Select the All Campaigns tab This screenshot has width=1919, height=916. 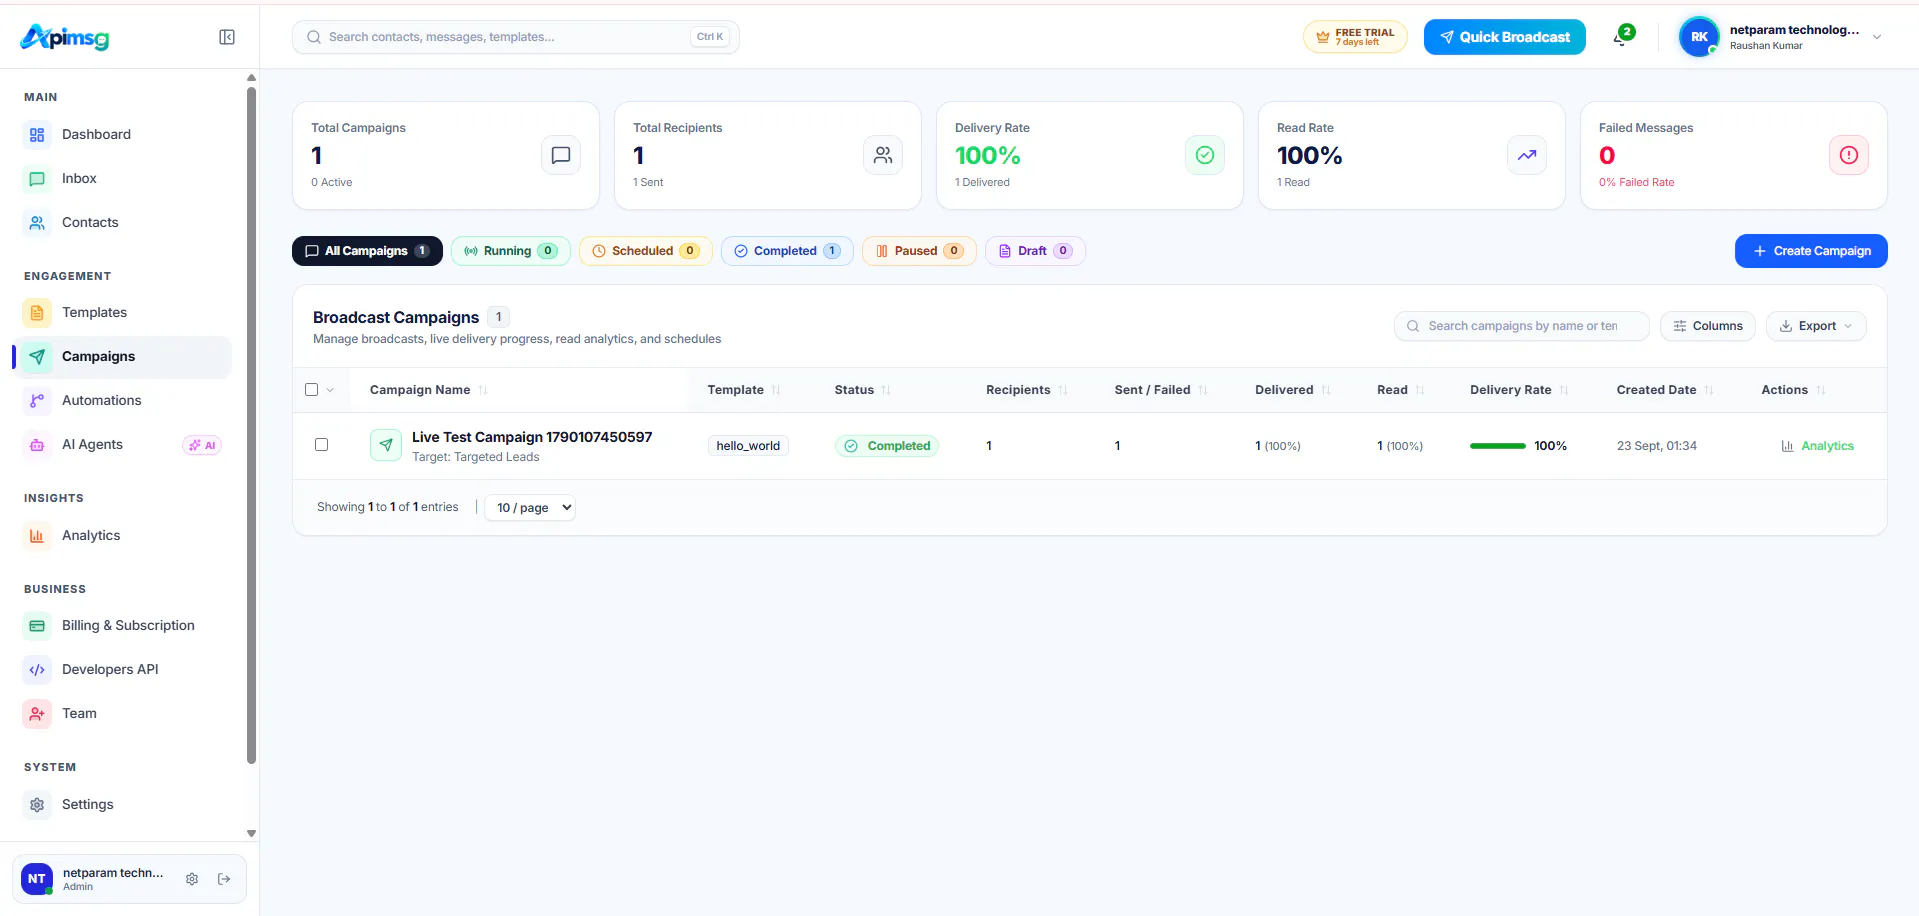click(367, 251)
